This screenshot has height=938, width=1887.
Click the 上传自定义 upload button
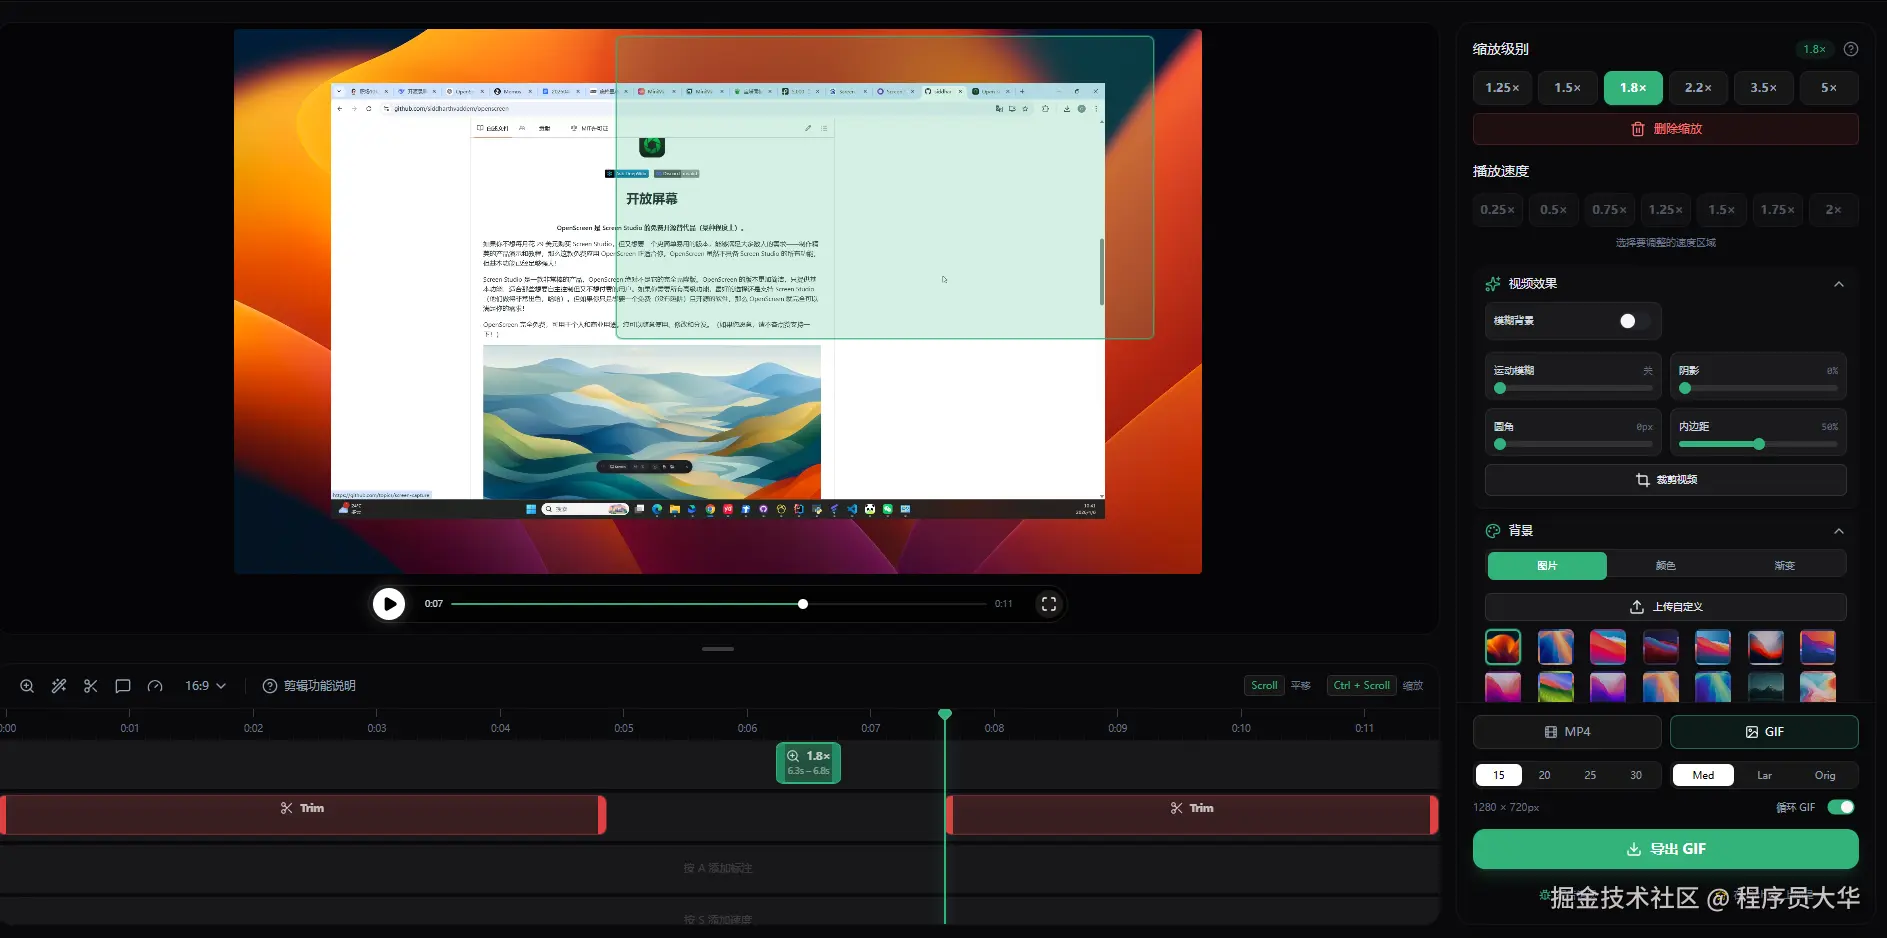(x=1666, y=607)
